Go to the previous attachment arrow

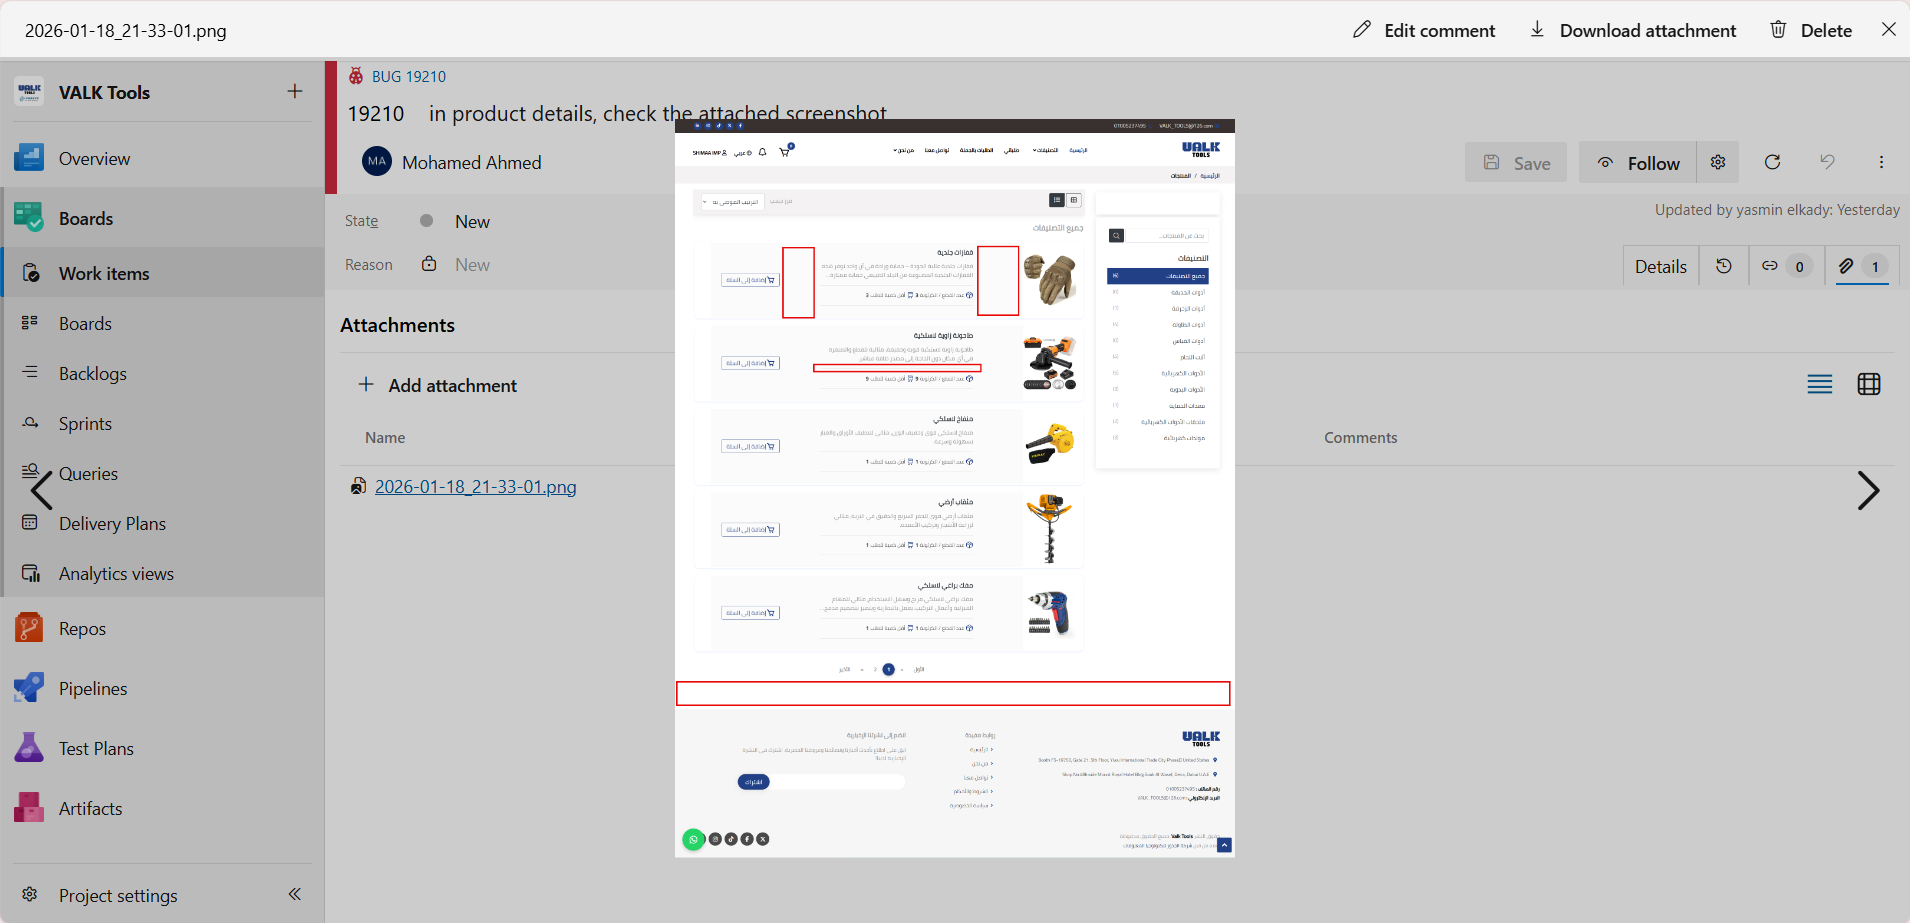coord(42,491)
